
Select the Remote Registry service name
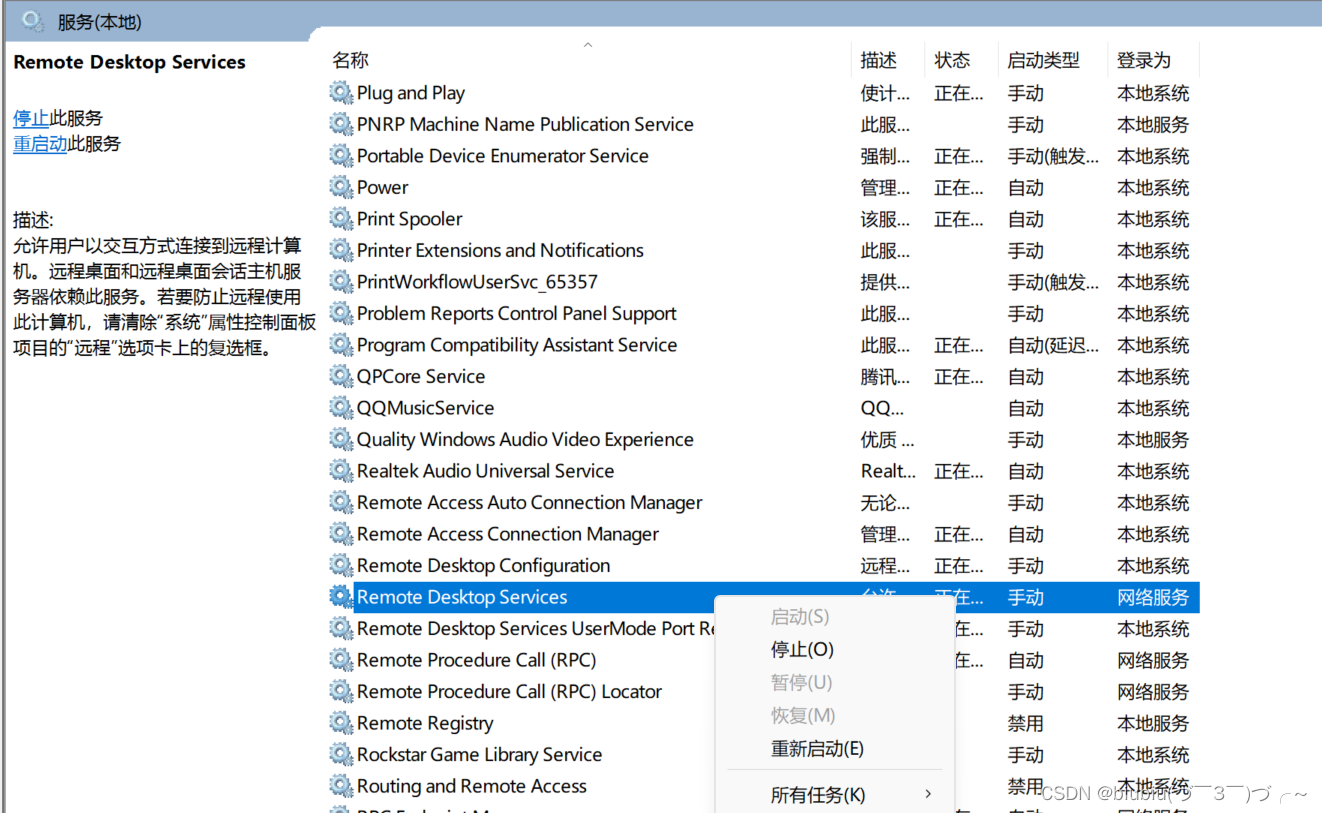(x=425, y=723)
